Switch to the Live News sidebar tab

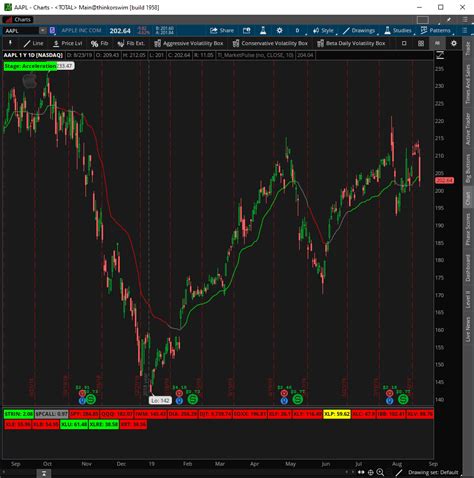(468, 329)
